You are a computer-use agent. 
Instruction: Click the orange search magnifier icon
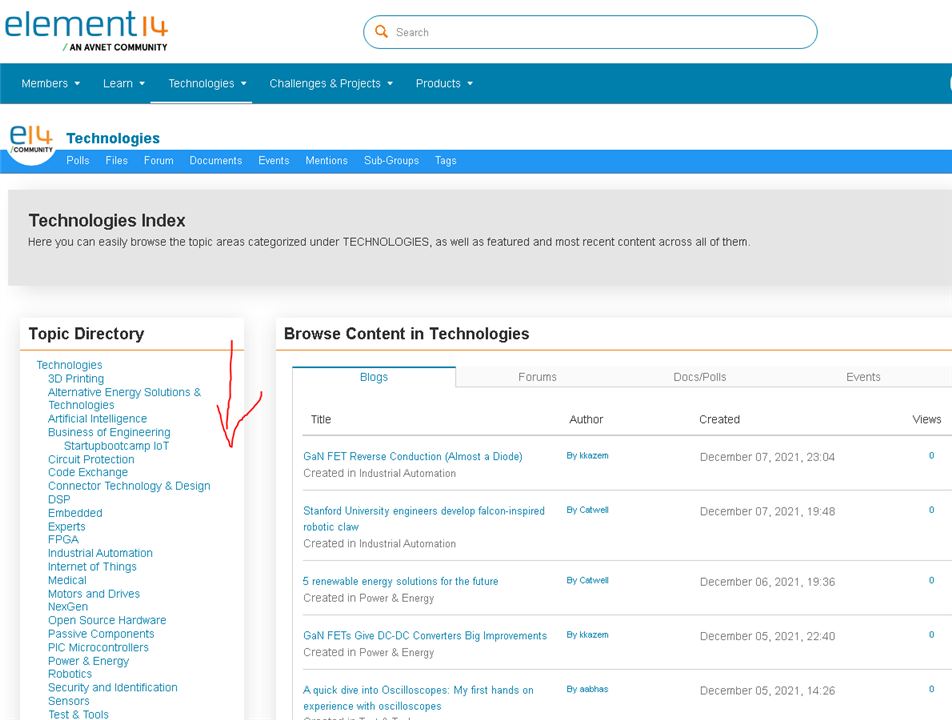click(x=381, y=32)
